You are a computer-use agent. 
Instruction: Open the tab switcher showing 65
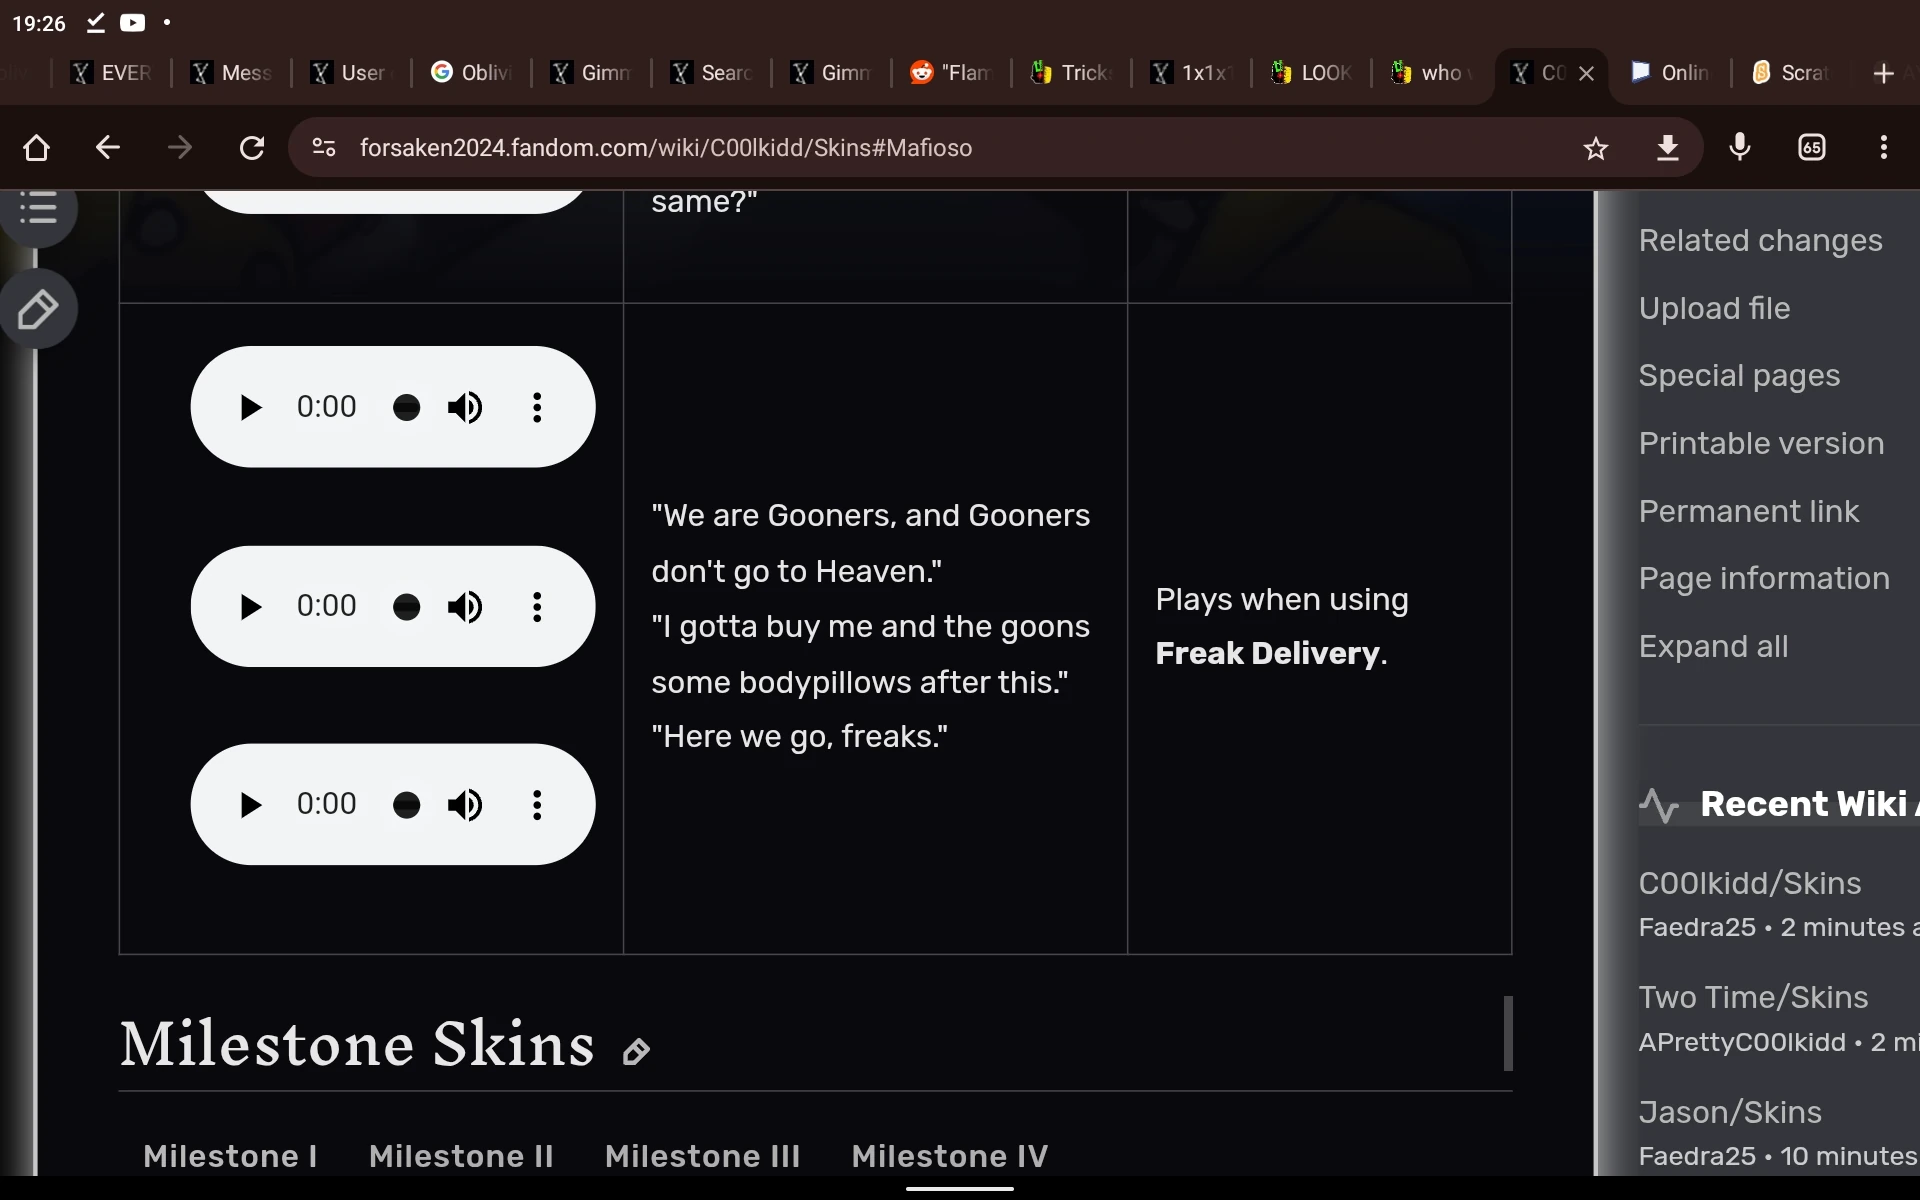pos(1812,148)
